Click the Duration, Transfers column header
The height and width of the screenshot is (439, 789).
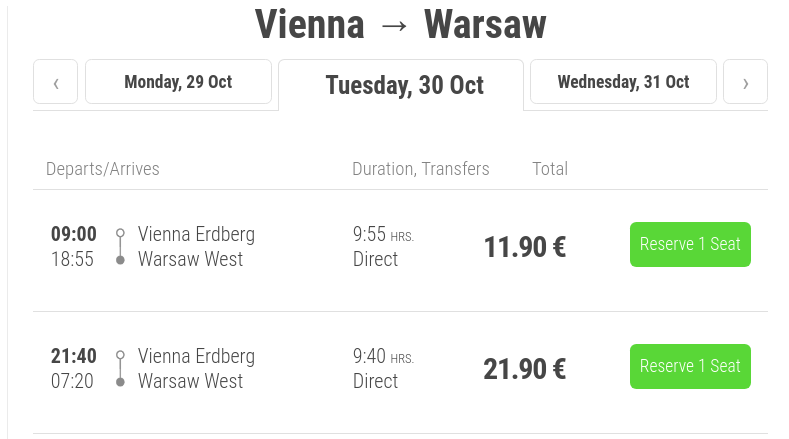click(x=421, y=169)
